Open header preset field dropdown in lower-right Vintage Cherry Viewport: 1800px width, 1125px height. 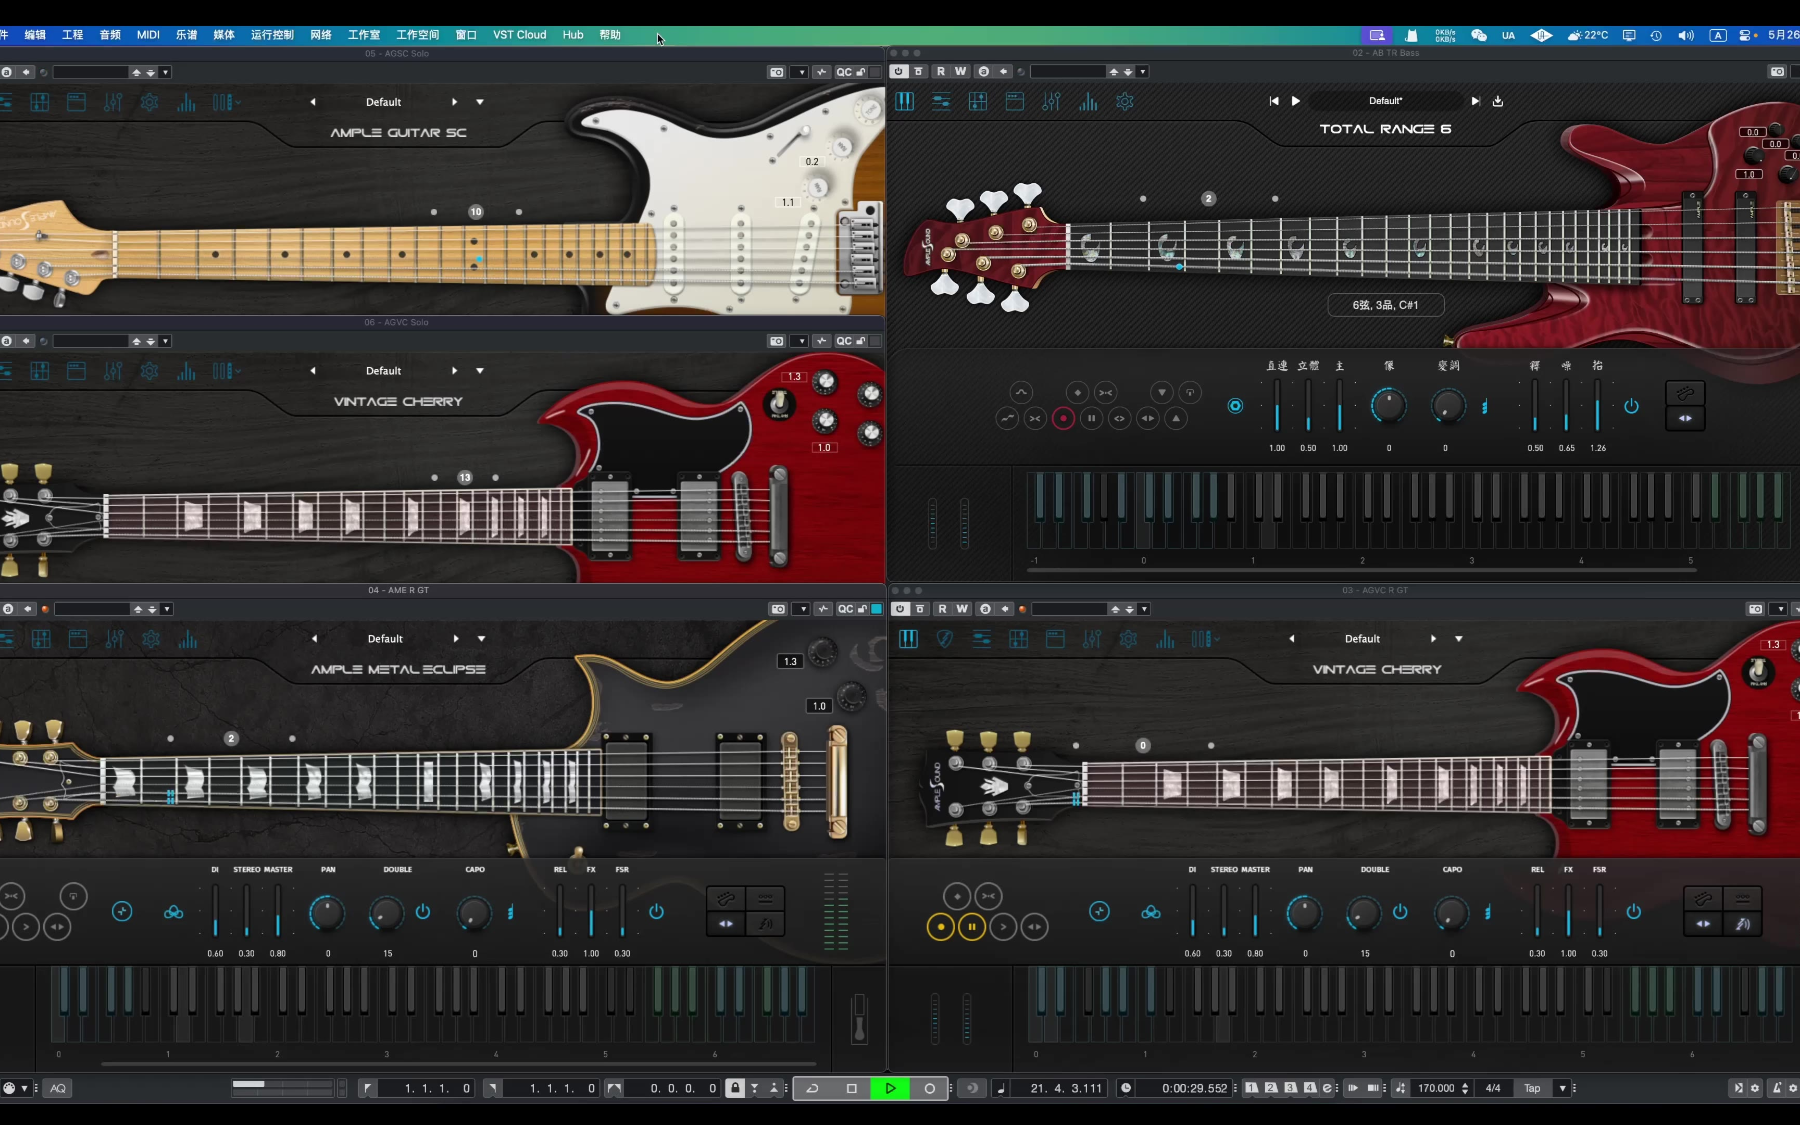(1144, 609)
